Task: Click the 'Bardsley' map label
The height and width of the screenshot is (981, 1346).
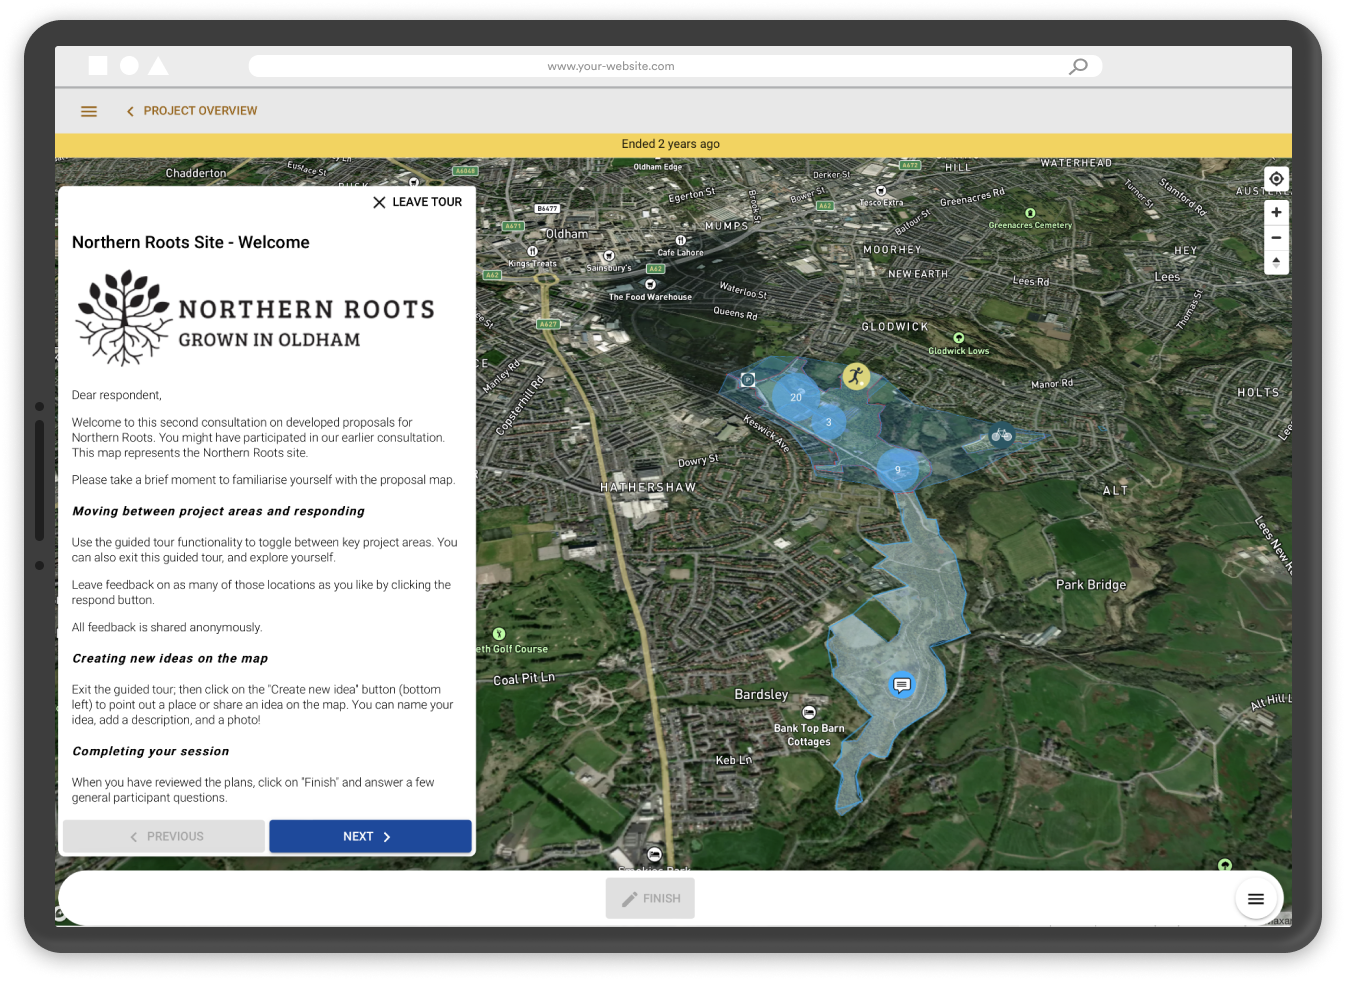Action: (x=761, y=695)
